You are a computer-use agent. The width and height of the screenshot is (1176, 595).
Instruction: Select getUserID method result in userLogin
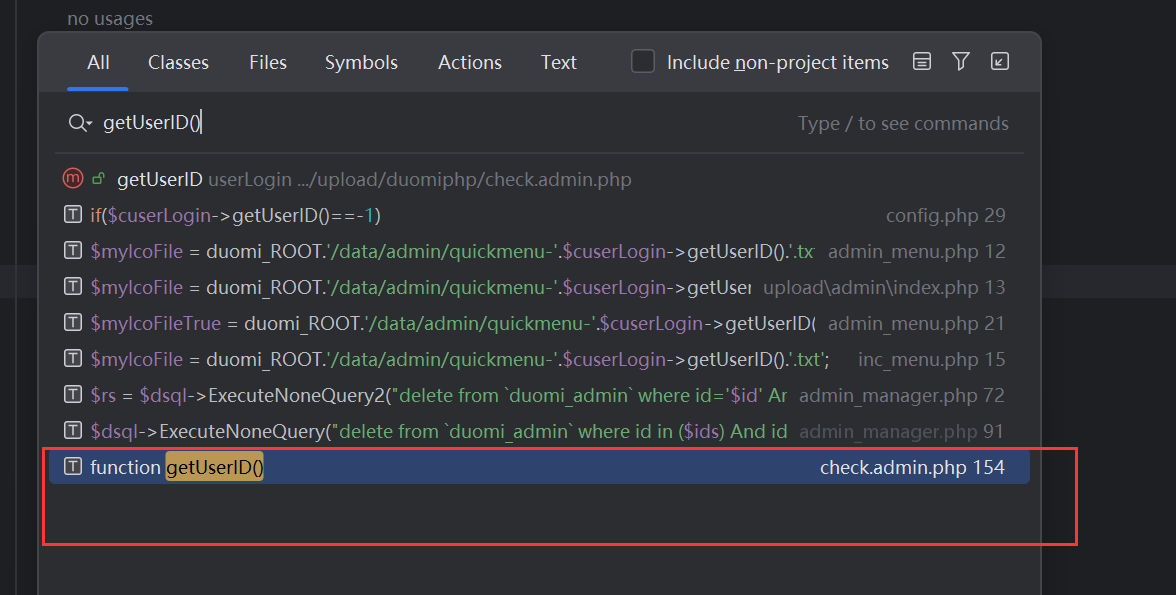pyautogui.click(x=539, y=179)
